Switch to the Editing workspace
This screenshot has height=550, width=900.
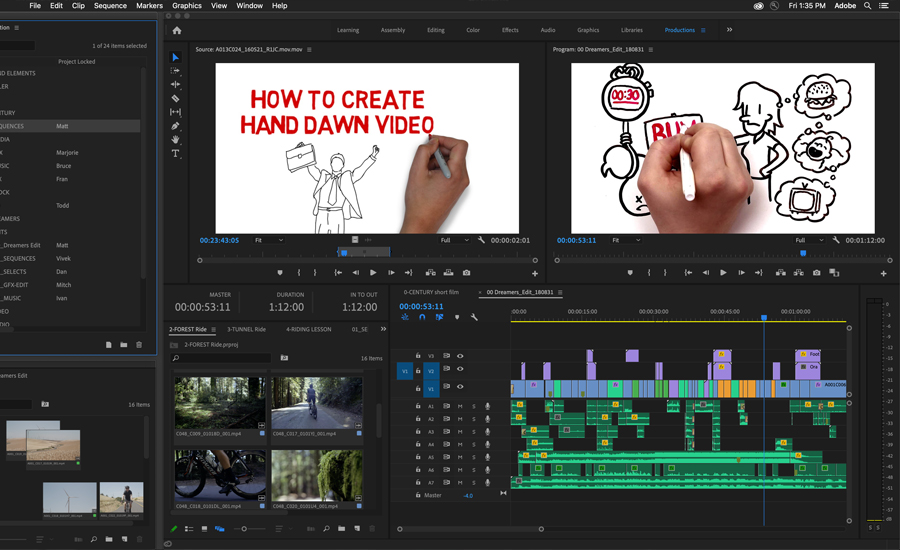[436, 30]
